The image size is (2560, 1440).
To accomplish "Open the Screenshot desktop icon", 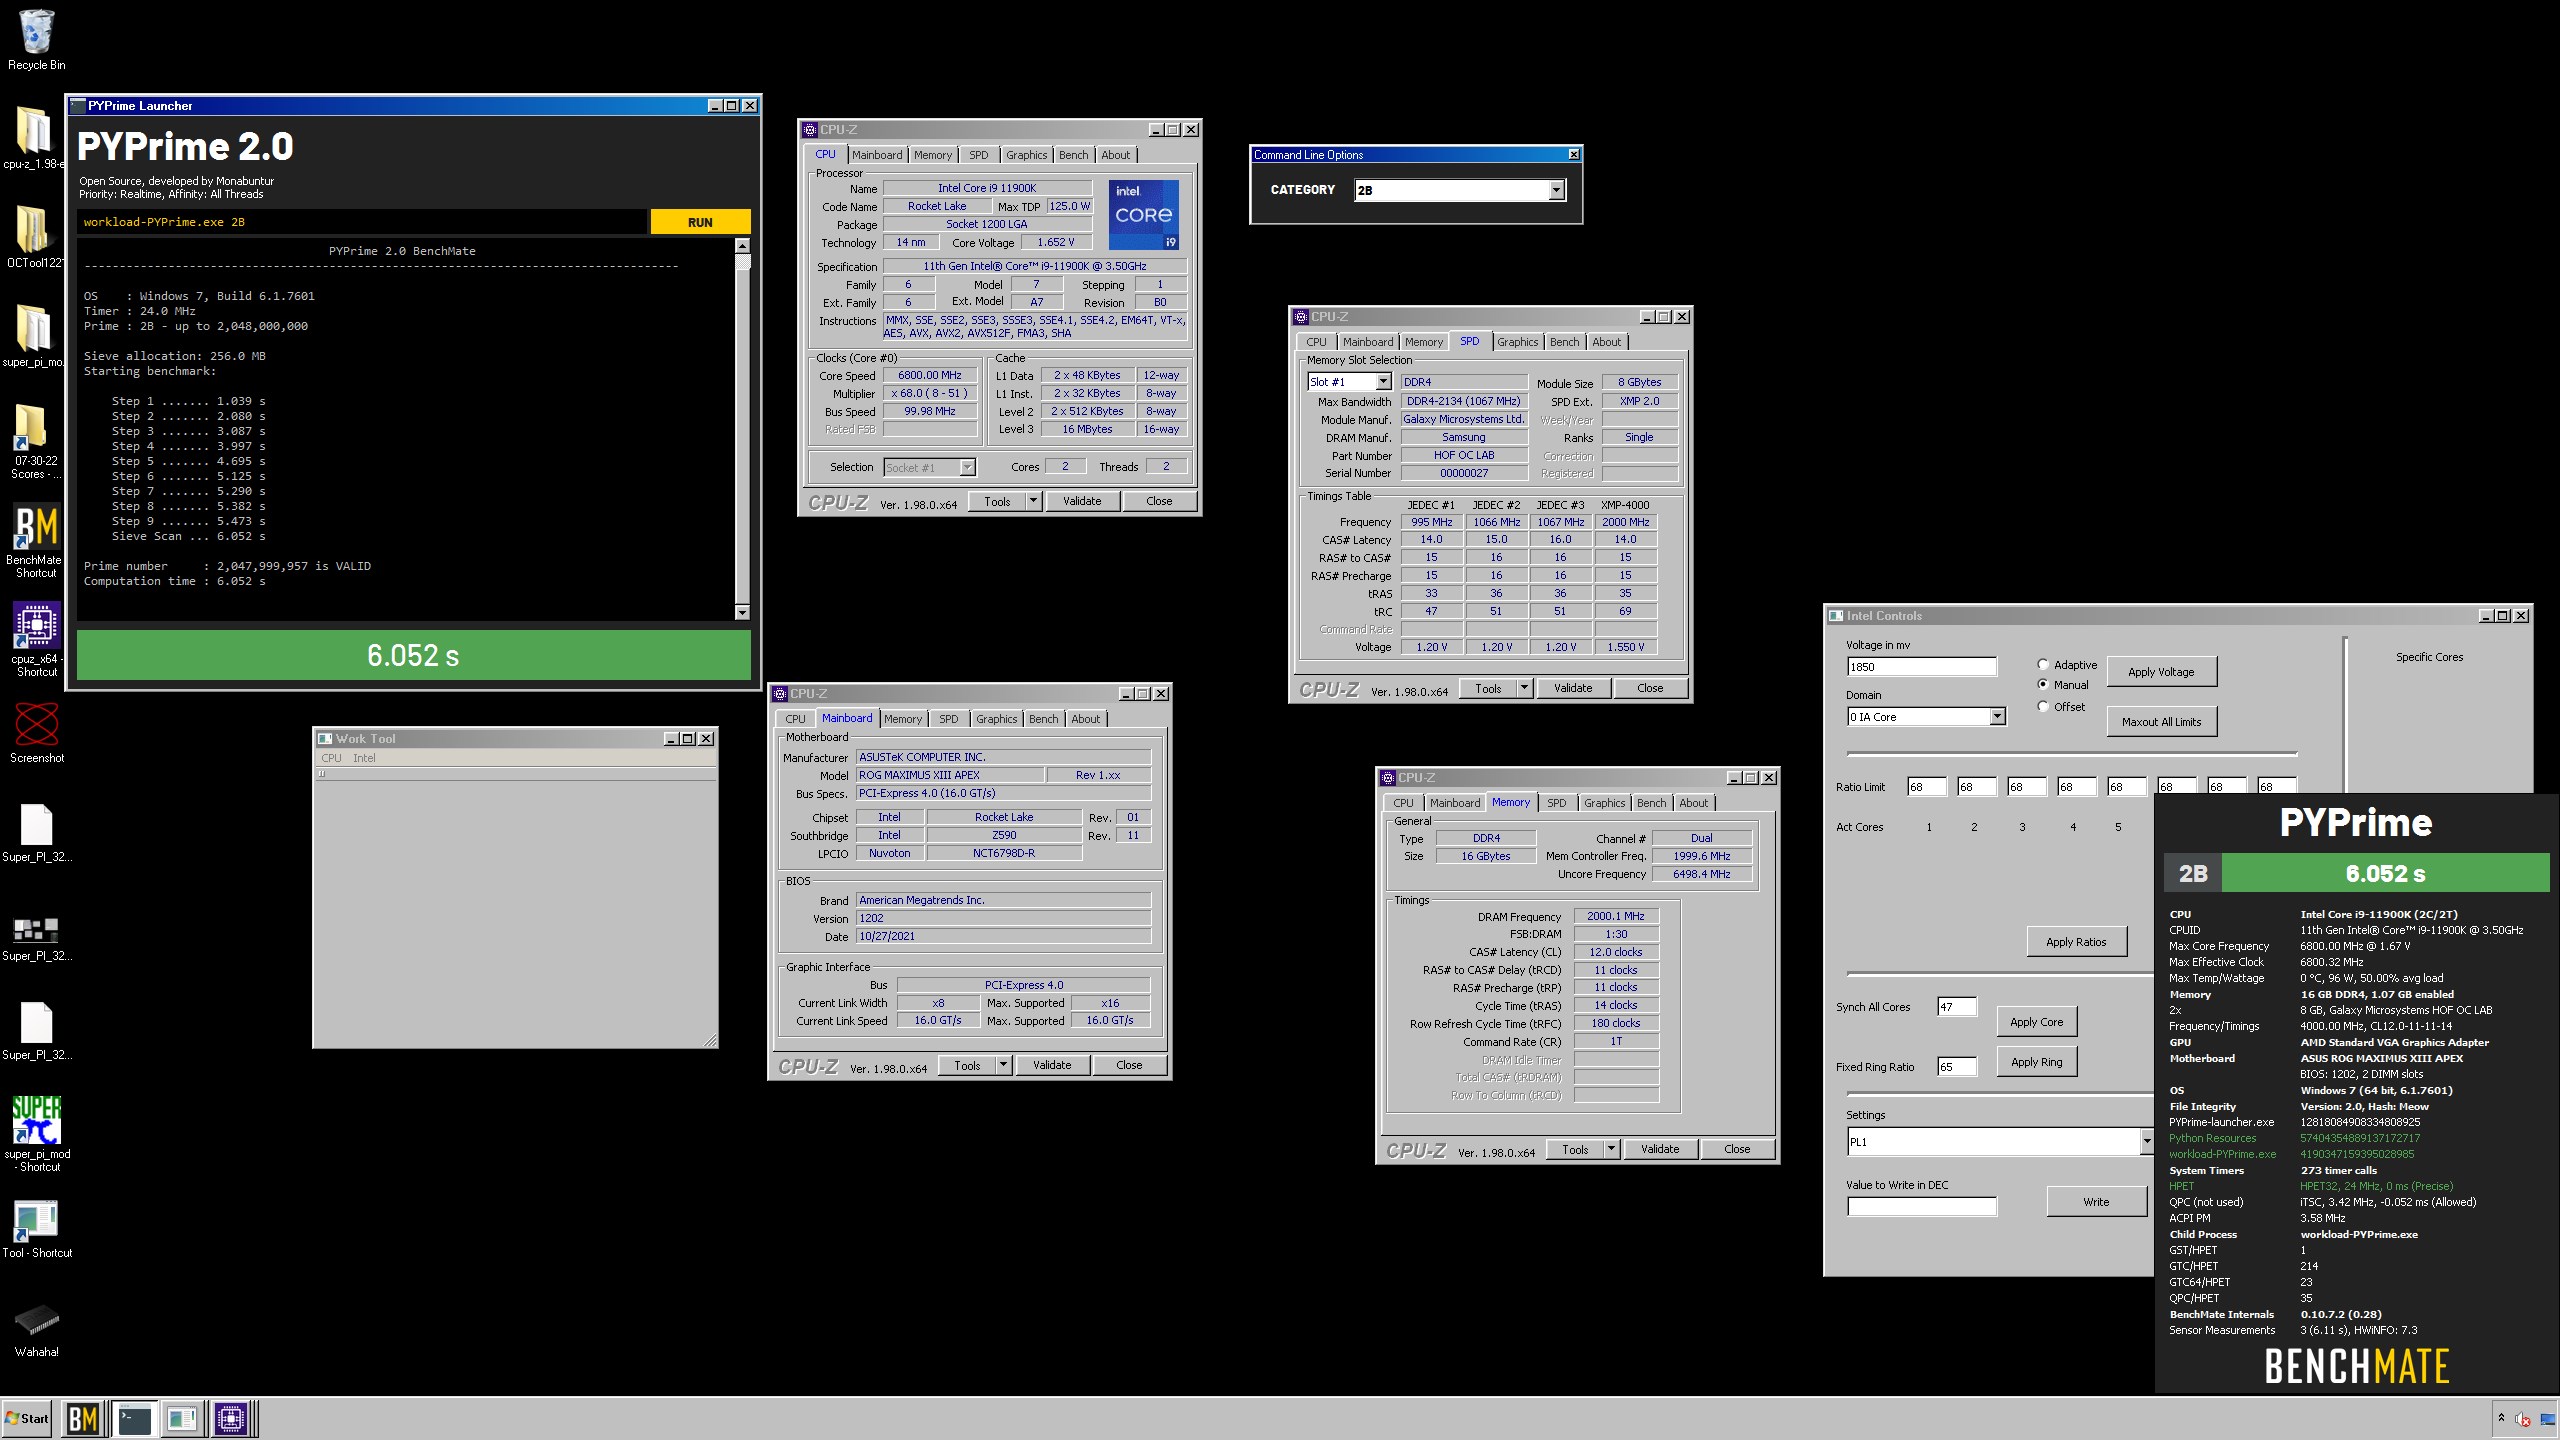I will pos(36,733).
